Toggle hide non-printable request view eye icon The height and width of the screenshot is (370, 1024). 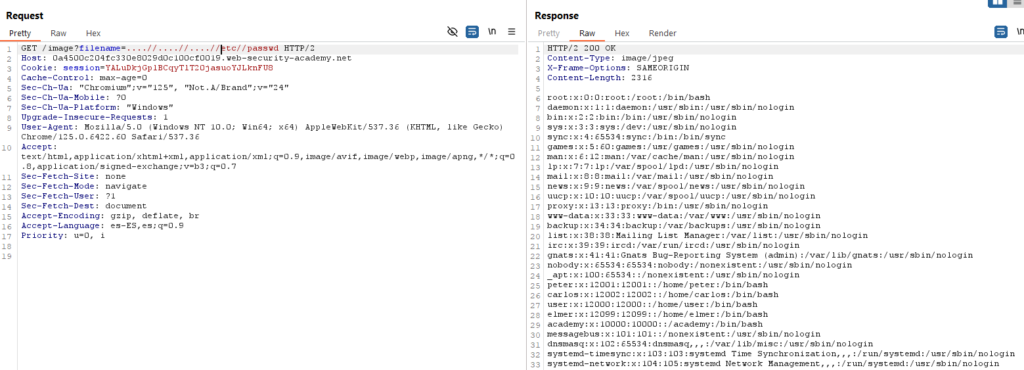pos(452,32)
